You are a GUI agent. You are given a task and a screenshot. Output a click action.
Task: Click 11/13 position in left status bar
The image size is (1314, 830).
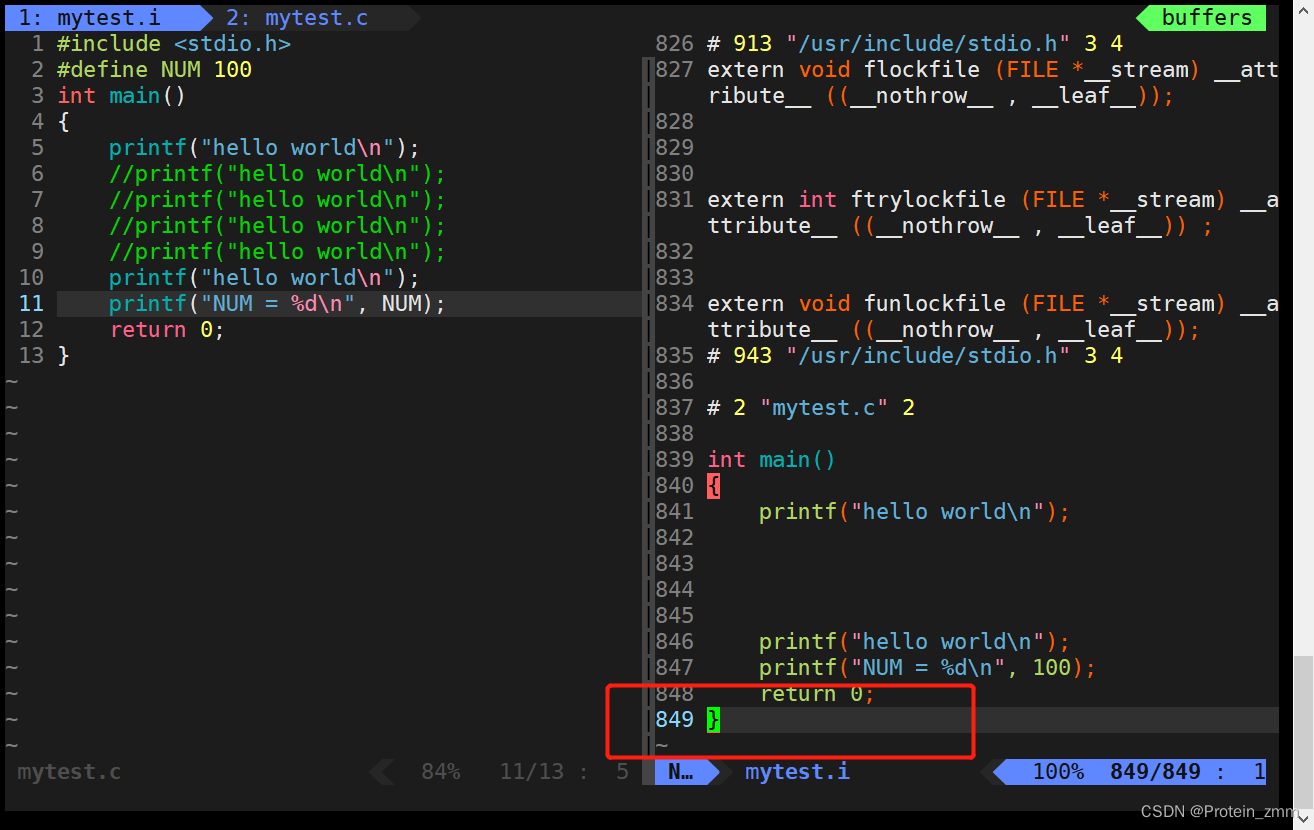pos(532,772)
